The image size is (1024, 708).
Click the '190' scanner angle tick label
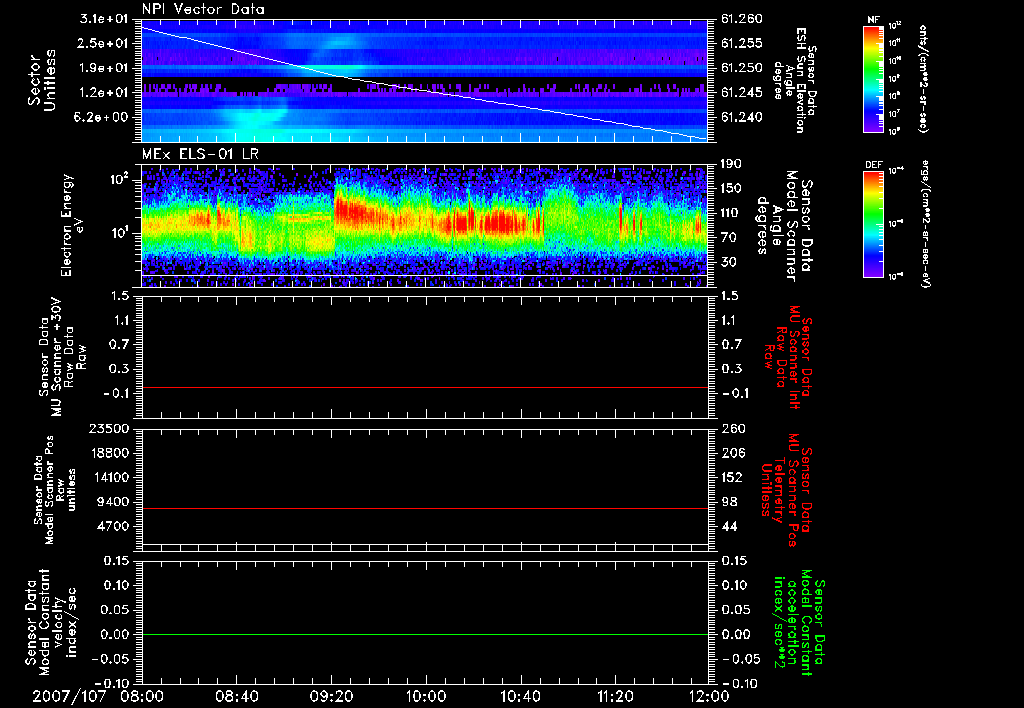(731, 164)
